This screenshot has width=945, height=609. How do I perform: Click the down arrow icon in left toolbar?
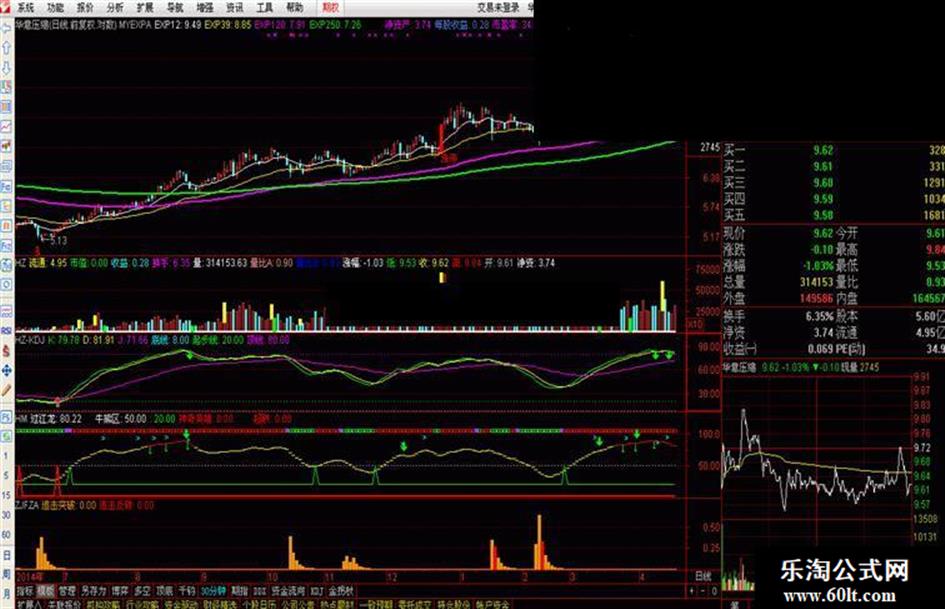(7, 68)
